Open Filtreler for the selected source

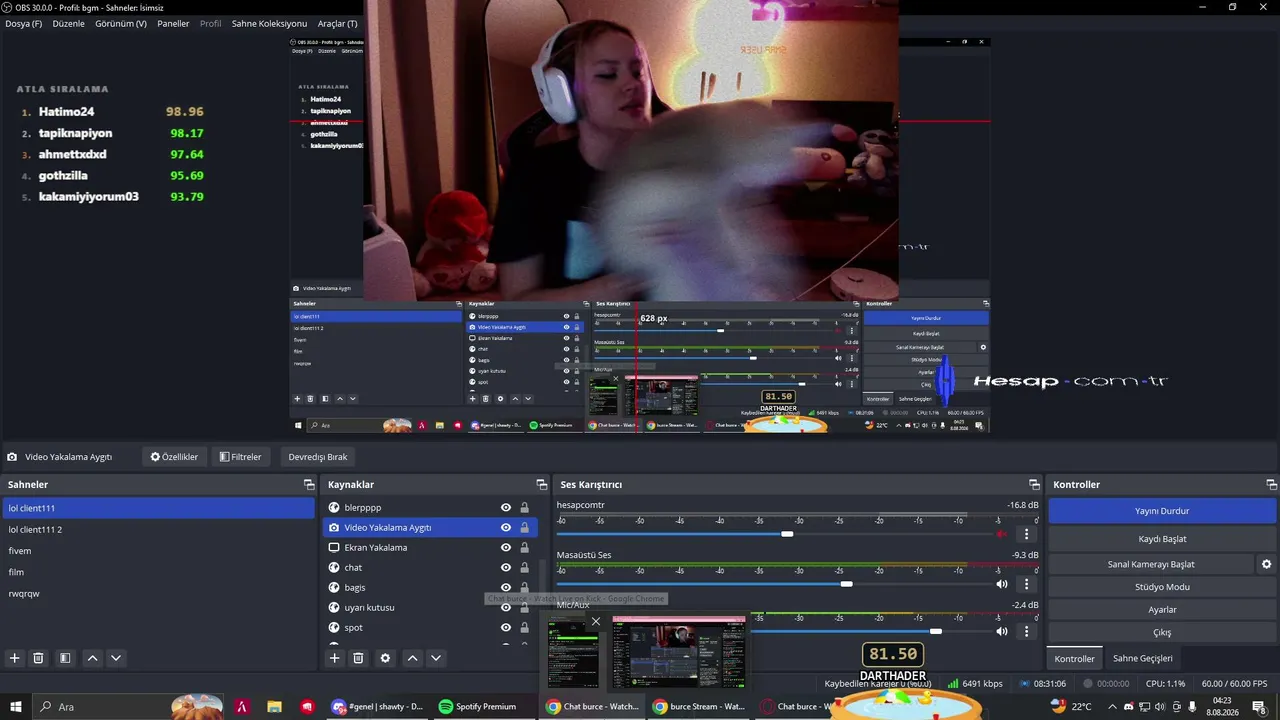(x=240, y=457)
